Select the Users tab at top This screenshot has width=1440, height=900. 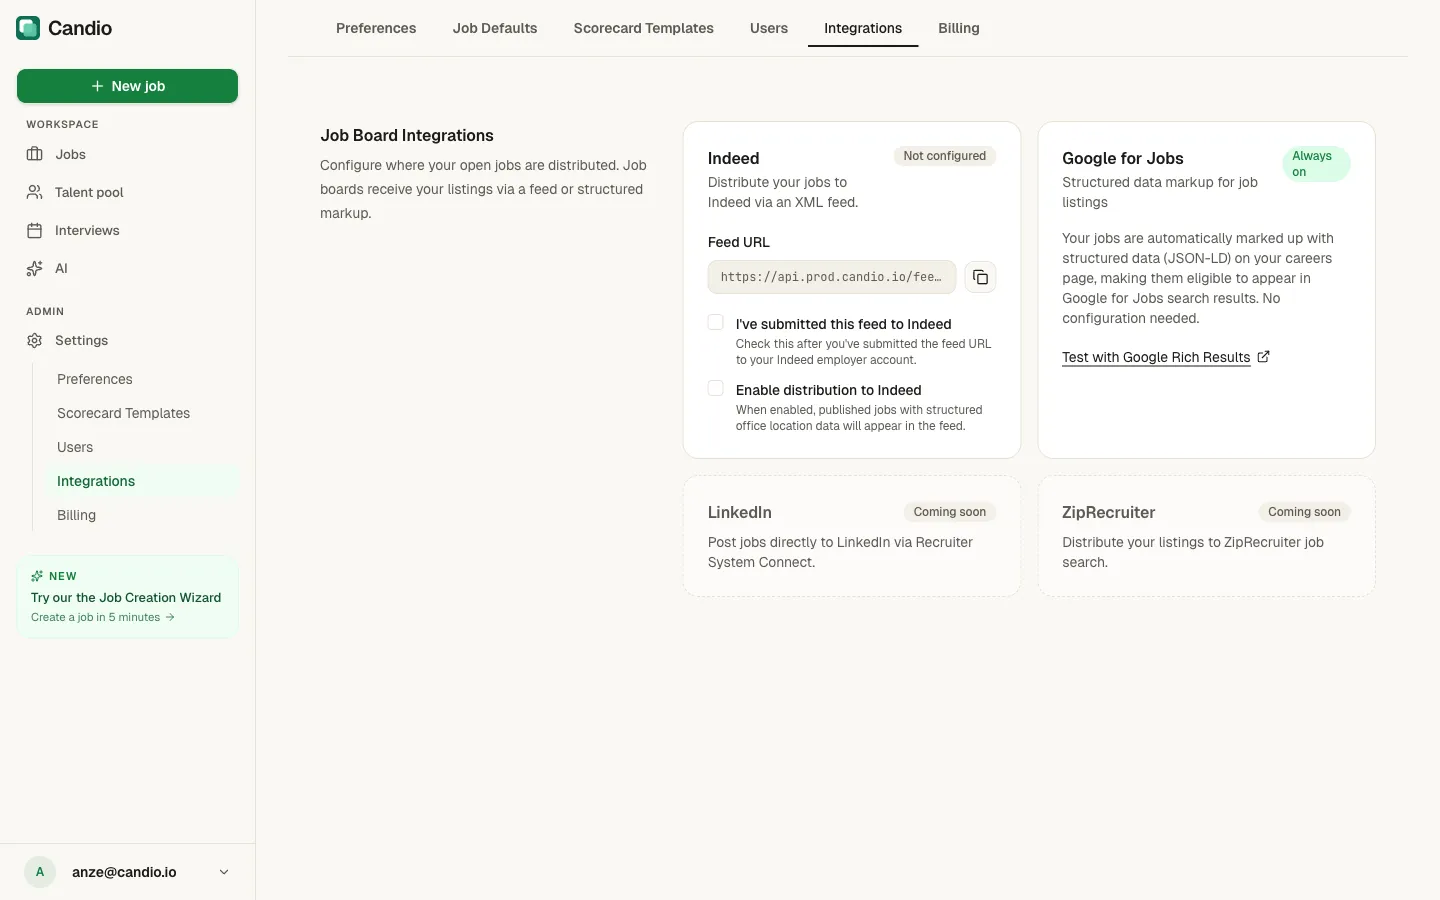(769, 28)
